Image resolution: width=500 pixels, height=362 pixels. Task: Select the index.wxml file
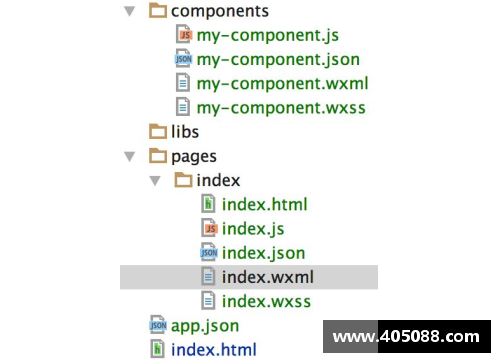point(249,277)
